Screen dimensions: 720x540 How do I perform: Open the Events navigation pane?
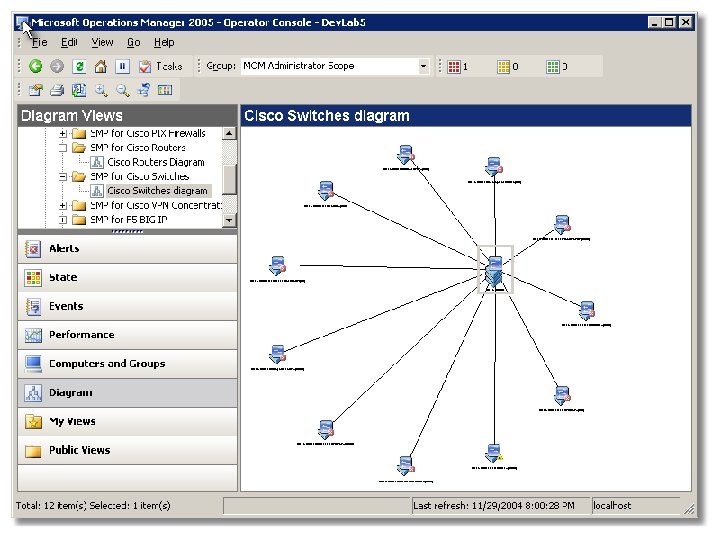(127, 307)
